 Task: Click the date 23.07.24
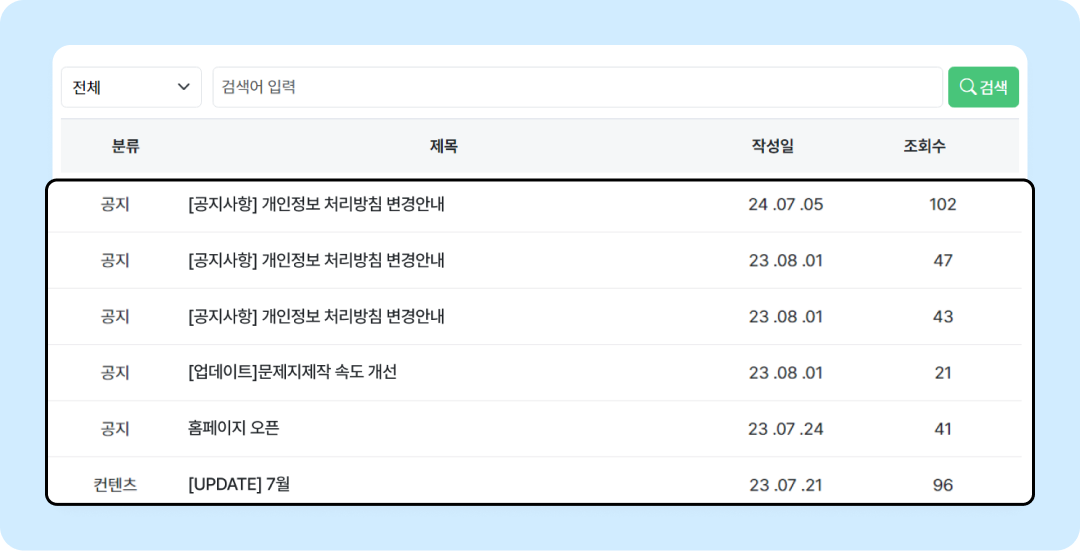pos(786,429)
